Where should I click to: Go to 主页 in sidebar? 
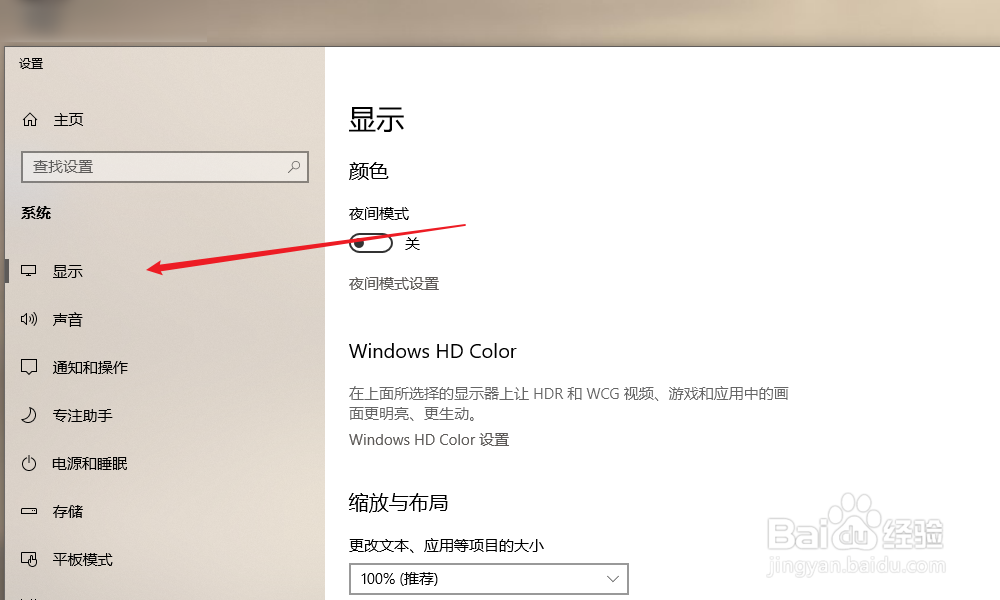point(68,119)
